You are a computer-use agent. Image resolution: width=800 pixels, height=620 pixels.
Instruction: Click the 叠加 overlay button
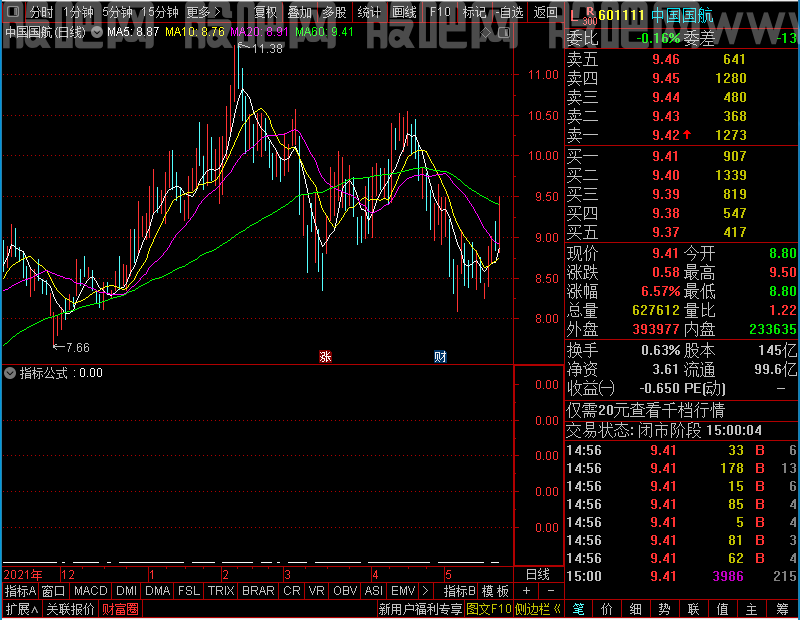pos(300,12)
